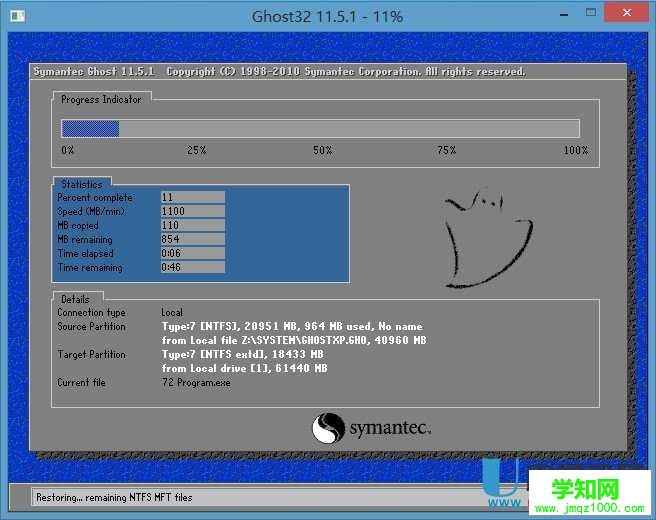656x520 pixels.
Task: Close the Ghost32 11.5.1 window
Action: 626,13
